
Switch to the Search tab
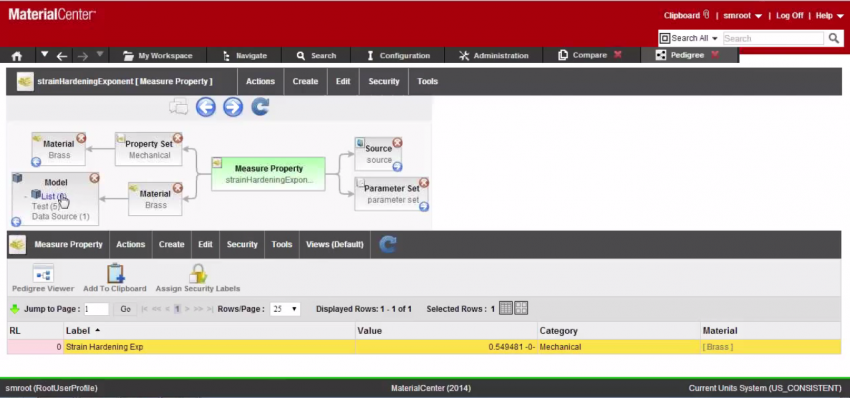(317, 55)
